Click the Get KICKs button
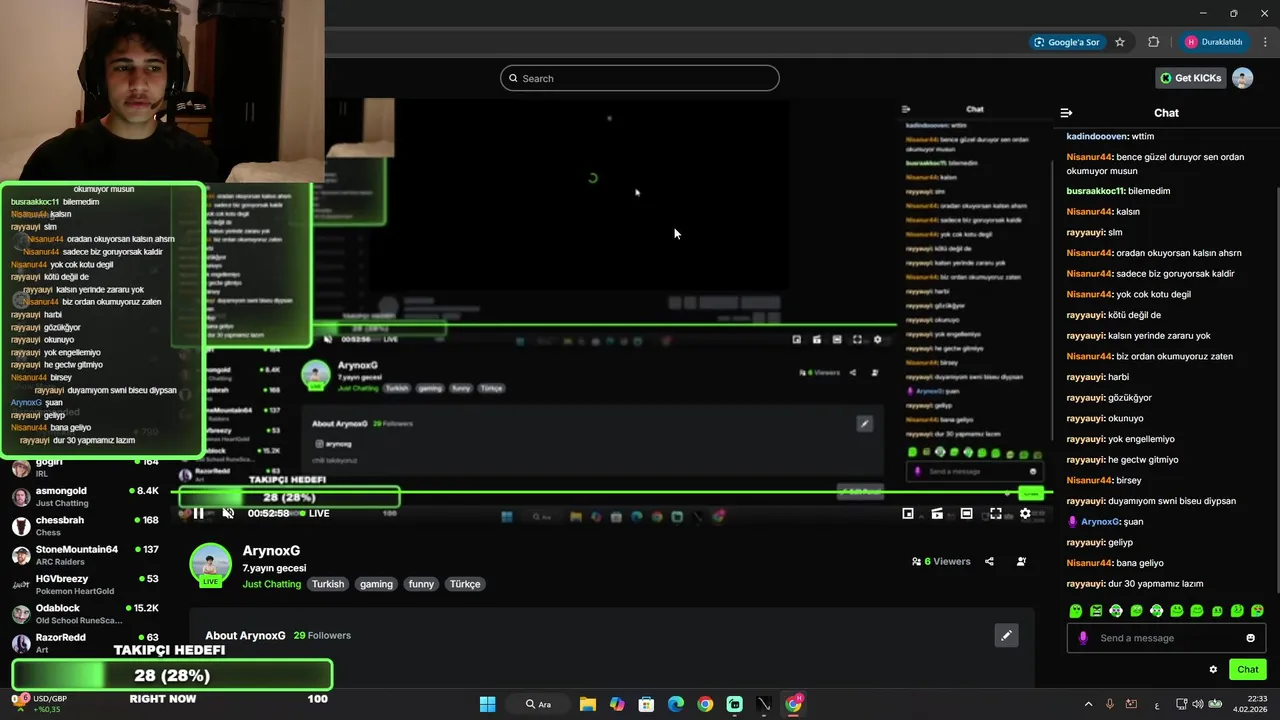The image size is (1280, 720). coord(1190,78)
